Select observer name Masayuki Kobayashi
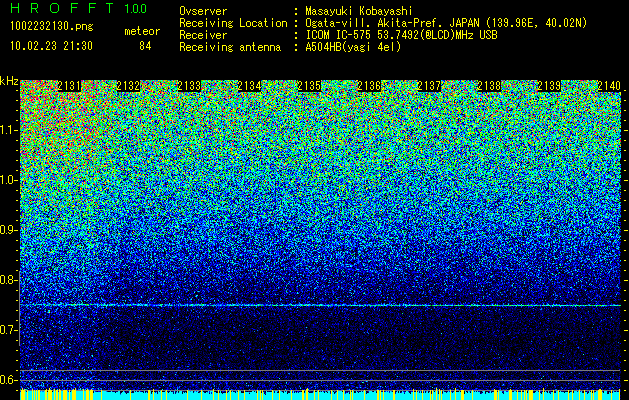The height and width of the screenshot is (400, 629). coord(359,11)
